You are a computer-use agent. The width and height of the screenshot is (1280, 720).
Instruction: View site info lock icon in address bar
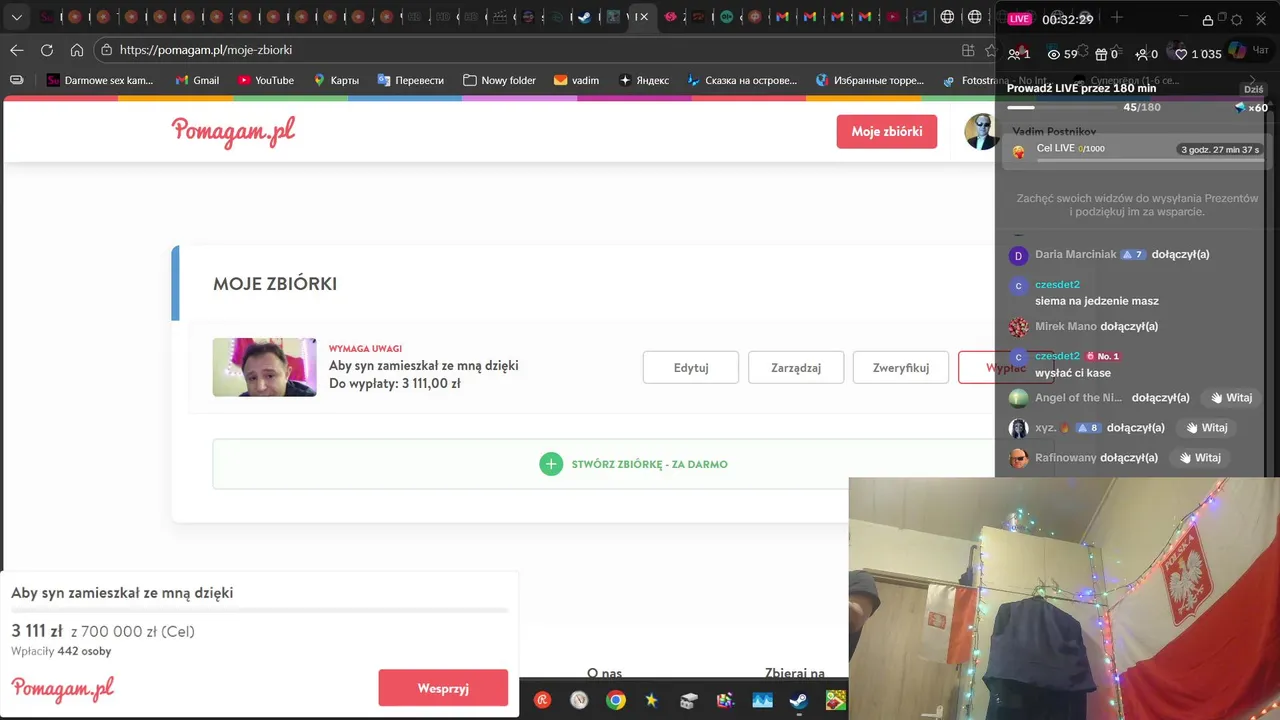(107, 50)
